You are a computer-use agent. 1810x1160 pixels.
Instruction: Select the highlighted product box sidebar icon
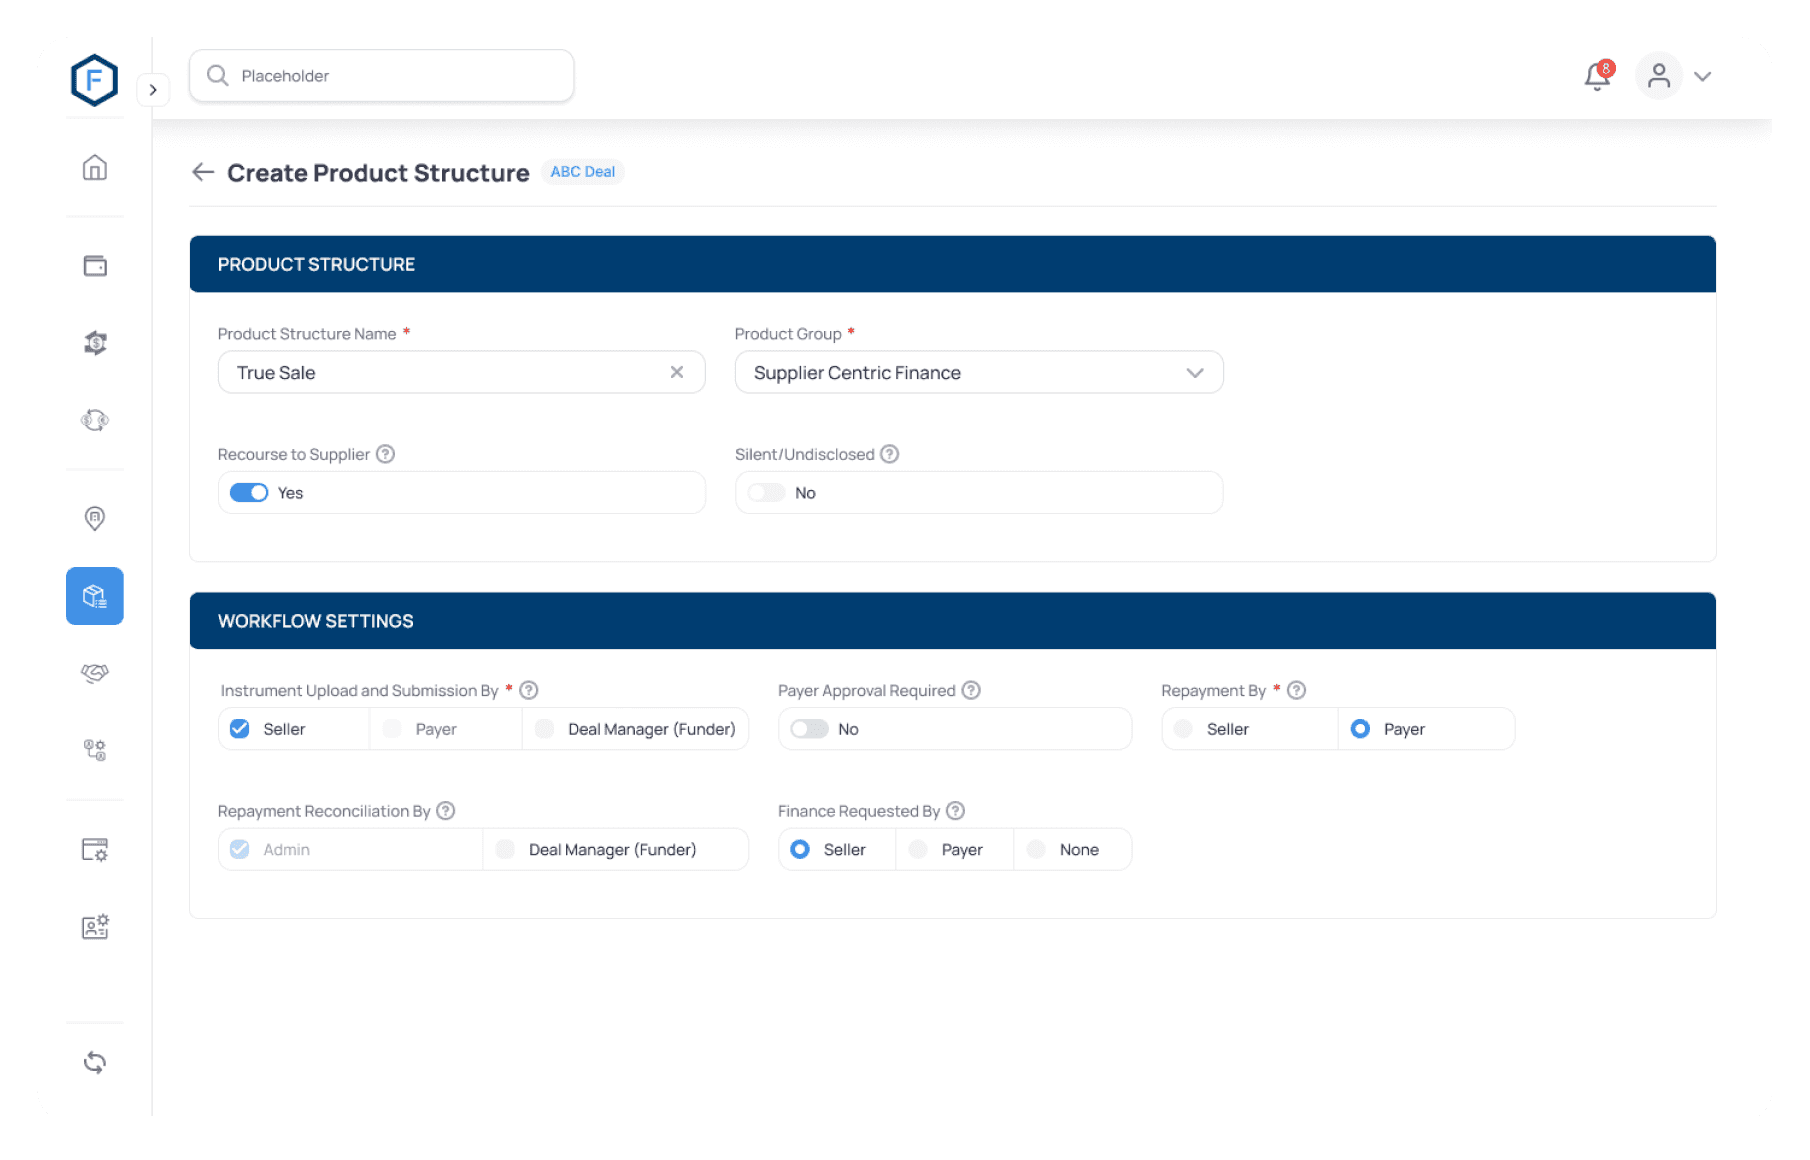coord(95,596)
